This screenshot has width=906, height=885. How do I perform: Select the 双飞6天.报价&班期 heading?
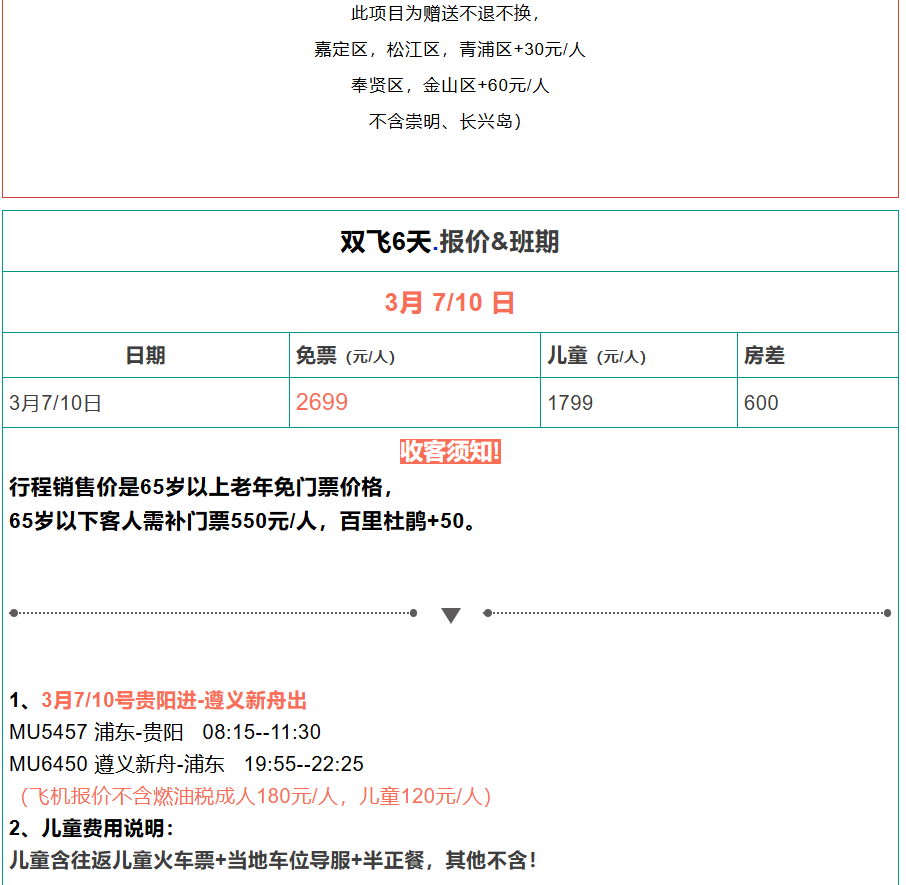point(450,242)
